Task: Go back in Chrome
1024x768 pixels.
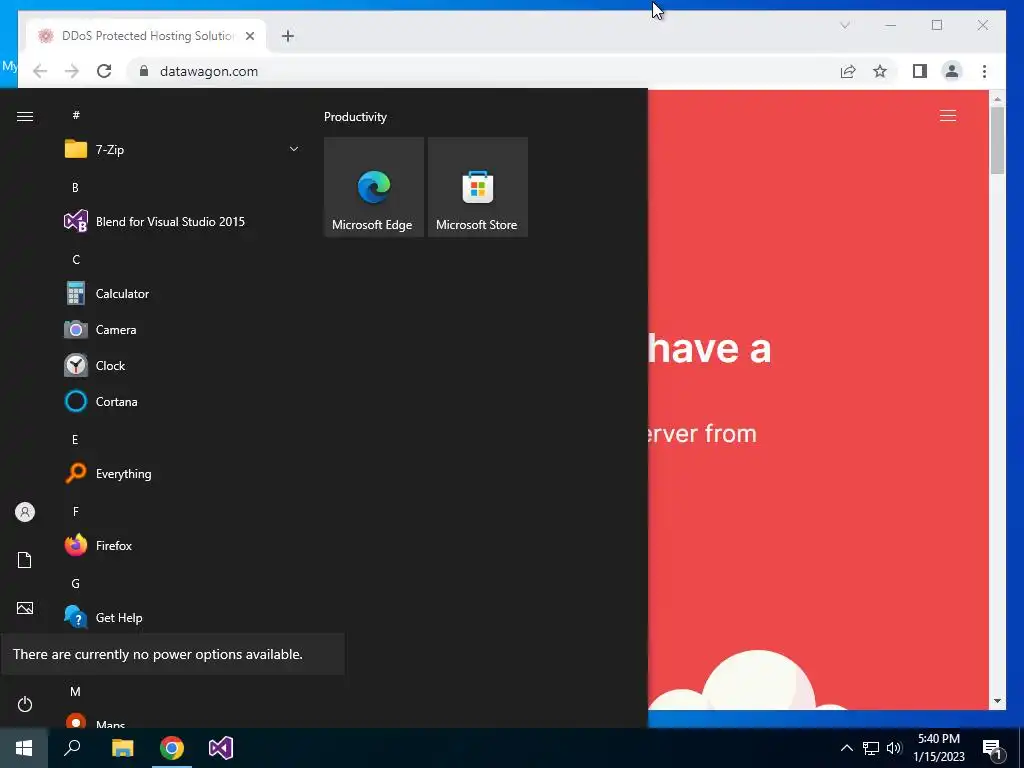Action: [40, 71]
